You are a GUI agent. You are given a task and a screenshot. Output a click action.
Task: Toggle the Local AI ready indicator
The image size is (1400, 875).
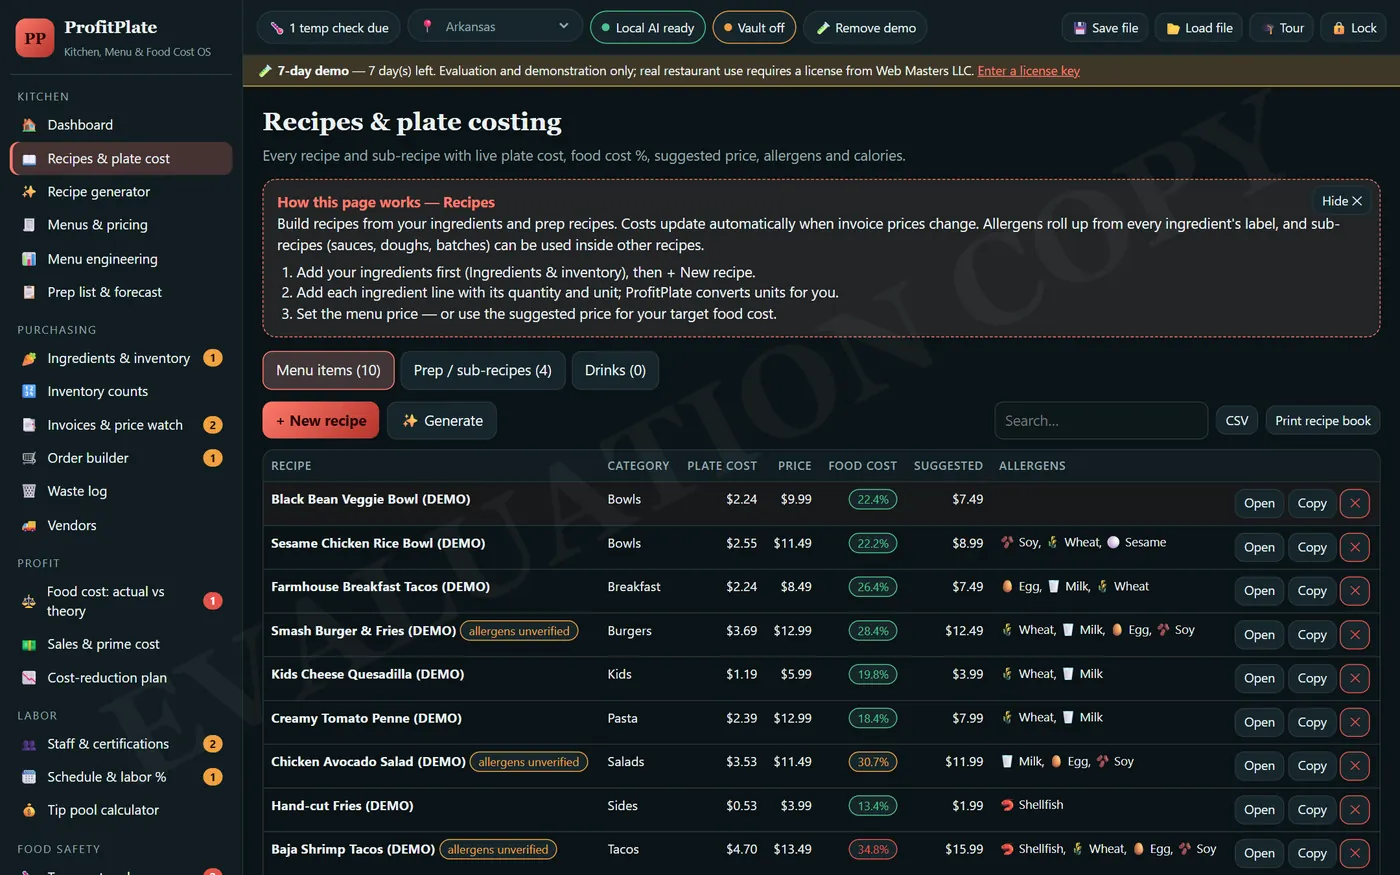click(648, 28)
